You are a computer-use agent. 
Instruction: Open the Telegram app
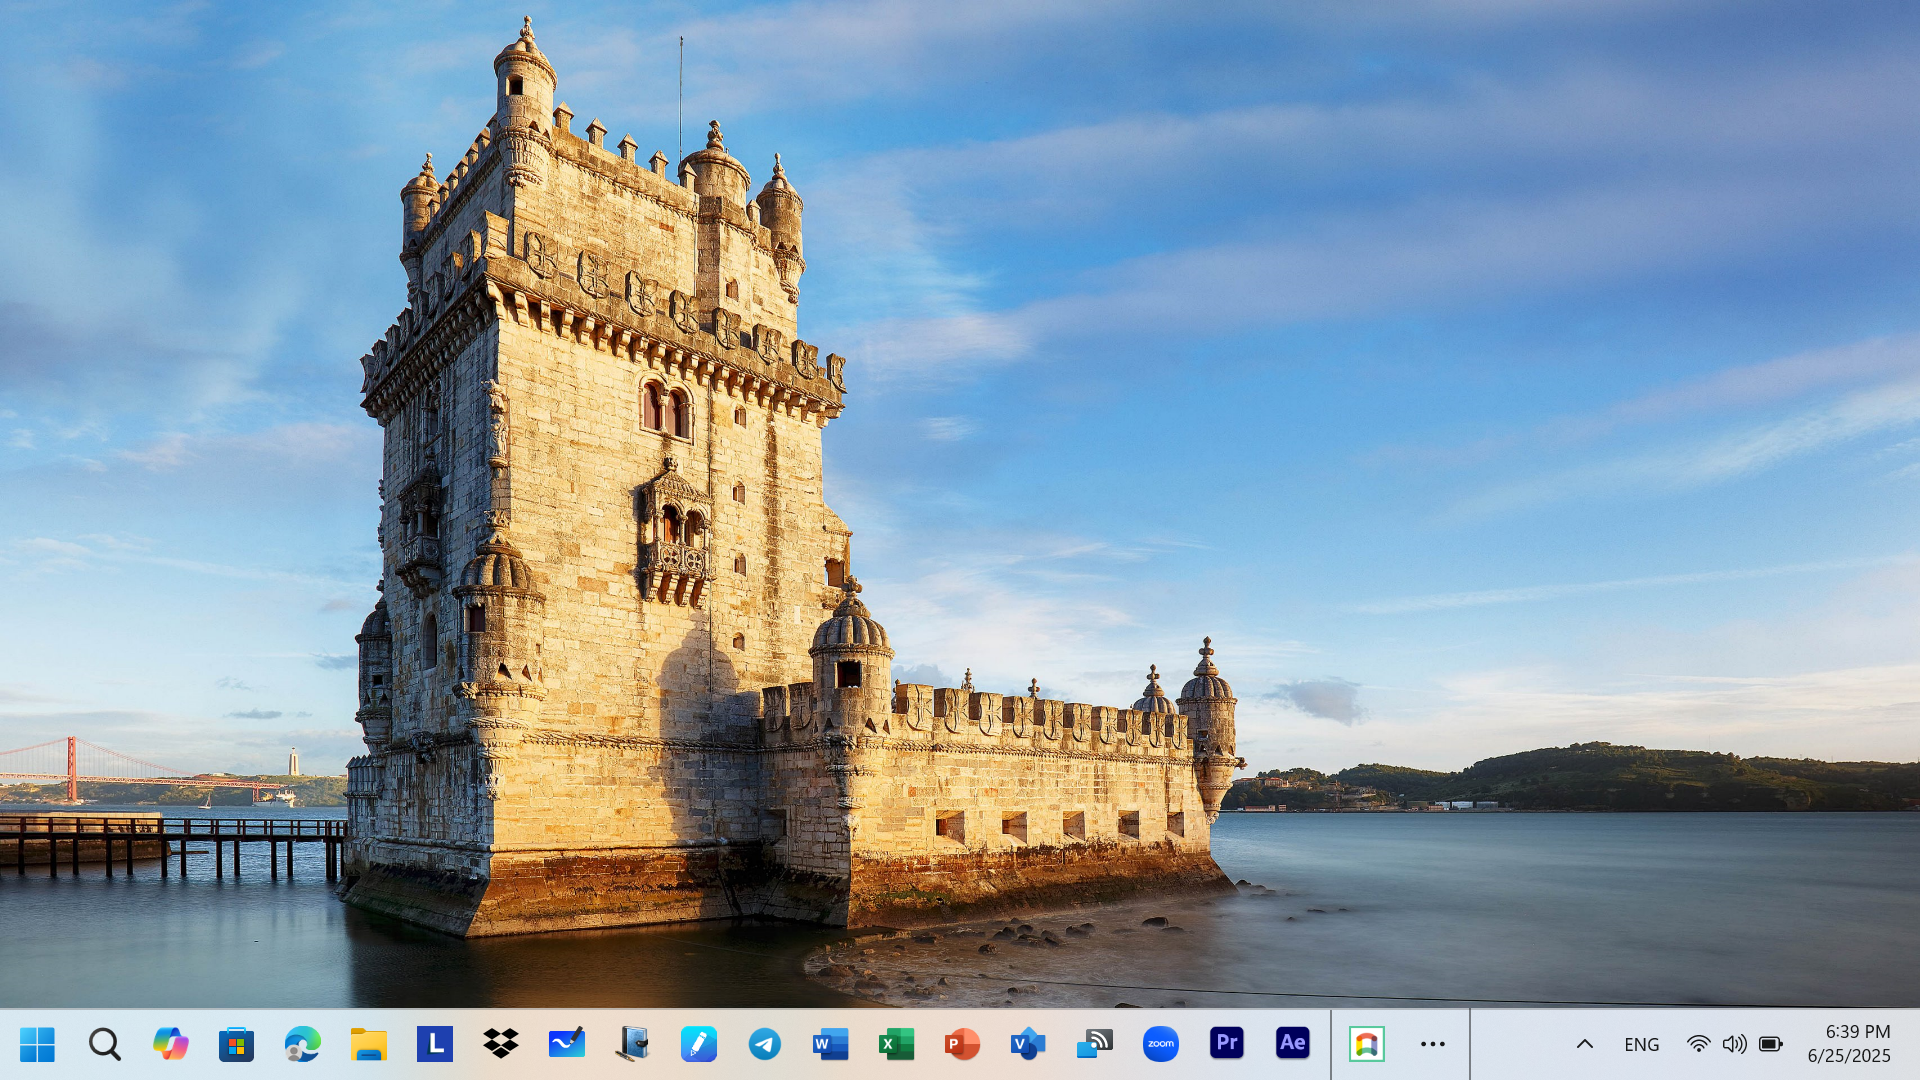pos(764,1044)
